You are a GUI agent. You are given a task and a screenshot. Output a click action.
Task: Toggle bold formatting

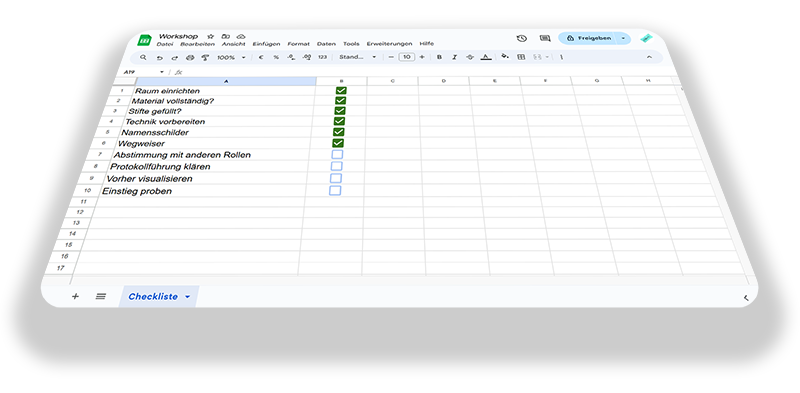click(439, 57)
